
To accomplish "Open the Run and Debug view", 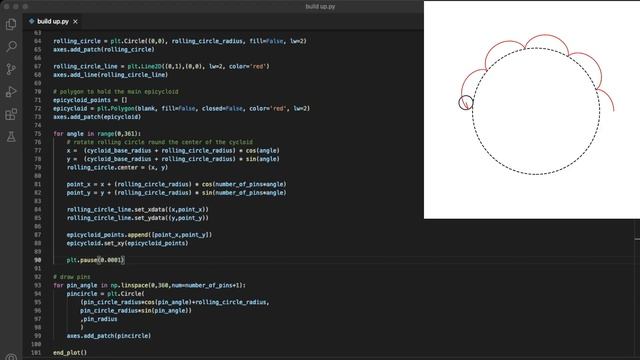I will click(x=11, y=91).
